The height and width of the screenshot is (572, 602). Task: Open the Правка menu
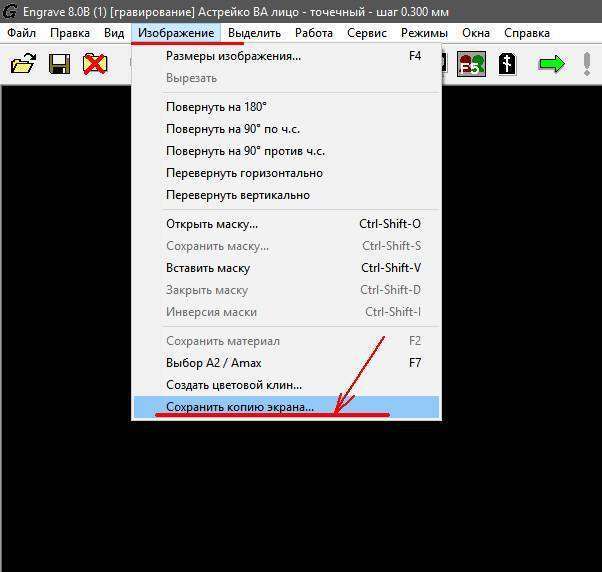tap(70, 33)
